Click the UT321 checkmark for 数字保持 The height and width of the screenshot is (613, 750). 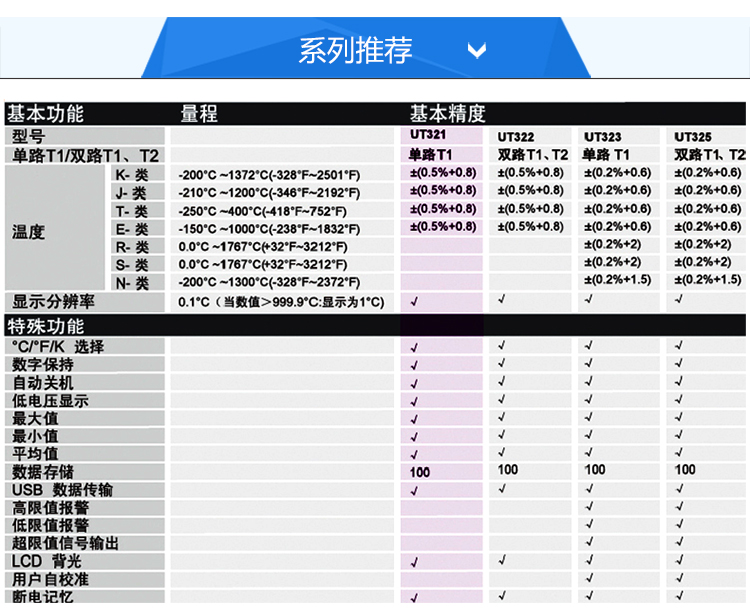point(414,365)
